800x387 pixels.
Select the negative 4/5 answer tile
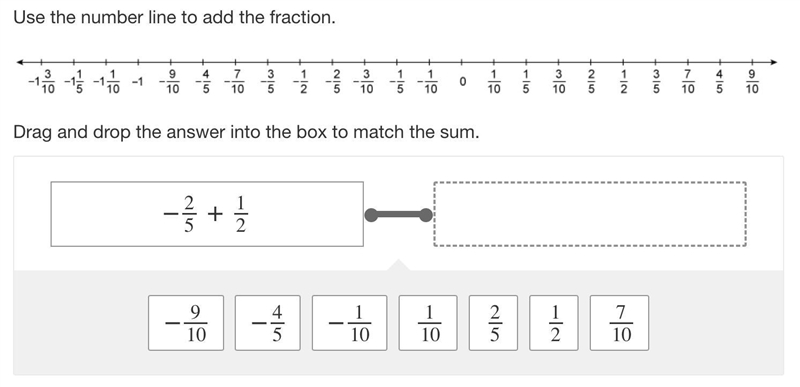coord(267,323)
